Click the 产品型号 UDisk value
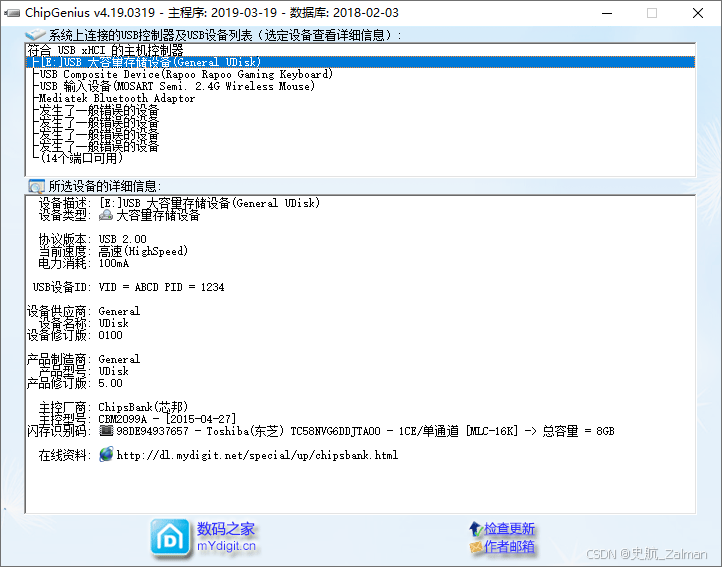Viewport: 722px width, 567px height. 114,371
